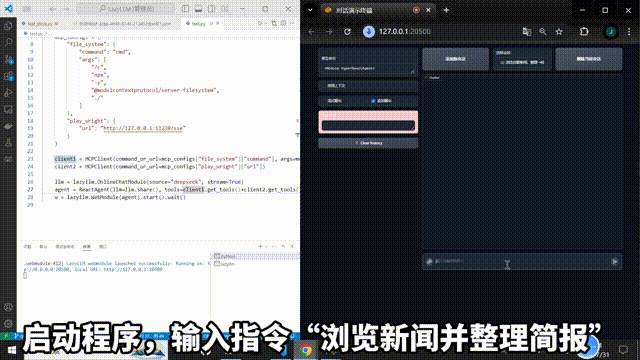Select the lazyllm terminal in list
The width and height of the screenshot is (640, 360).
coord(256,264)
